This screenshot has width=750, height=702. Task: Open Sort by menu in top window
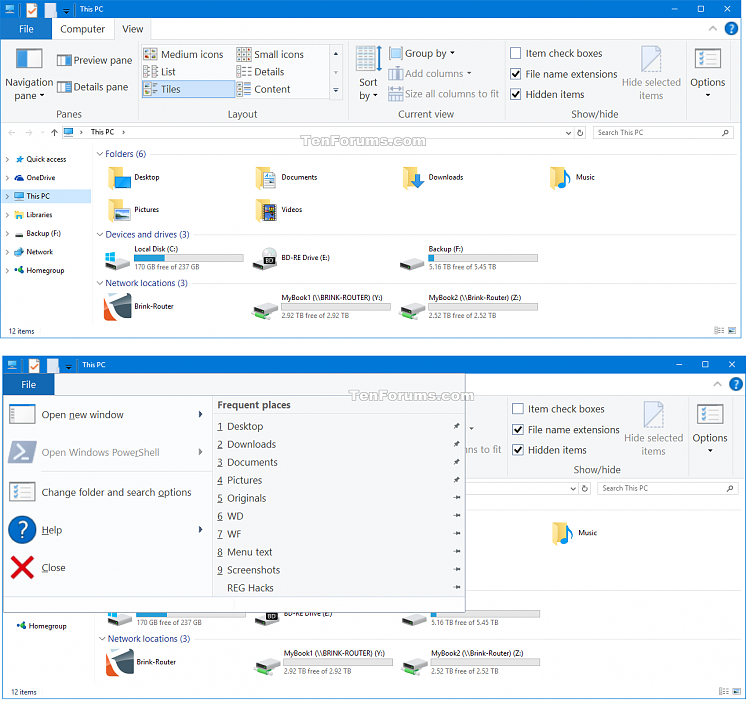tap(368, 74)
